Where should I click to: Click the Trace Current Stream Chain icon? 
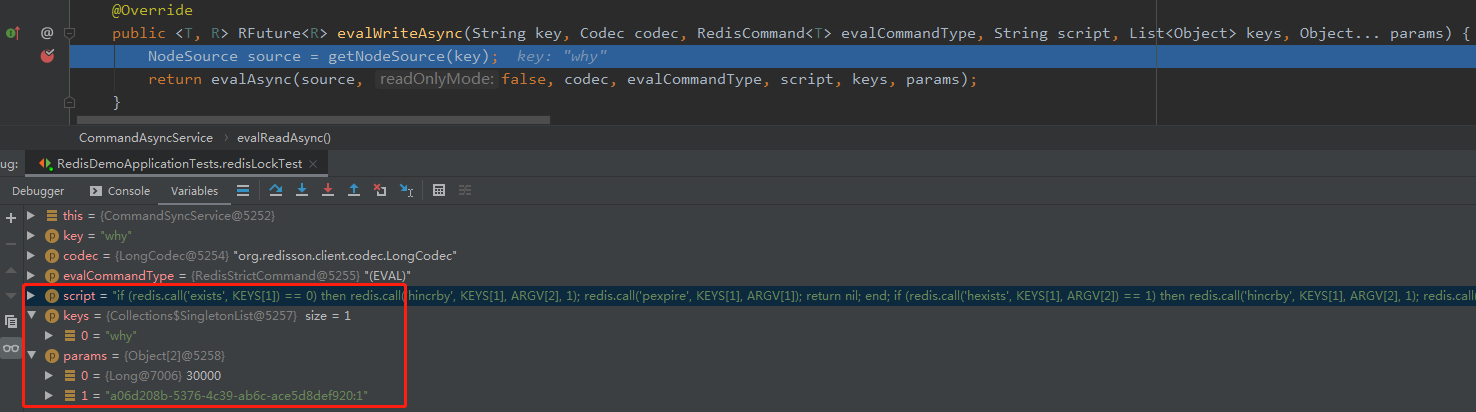465,190
